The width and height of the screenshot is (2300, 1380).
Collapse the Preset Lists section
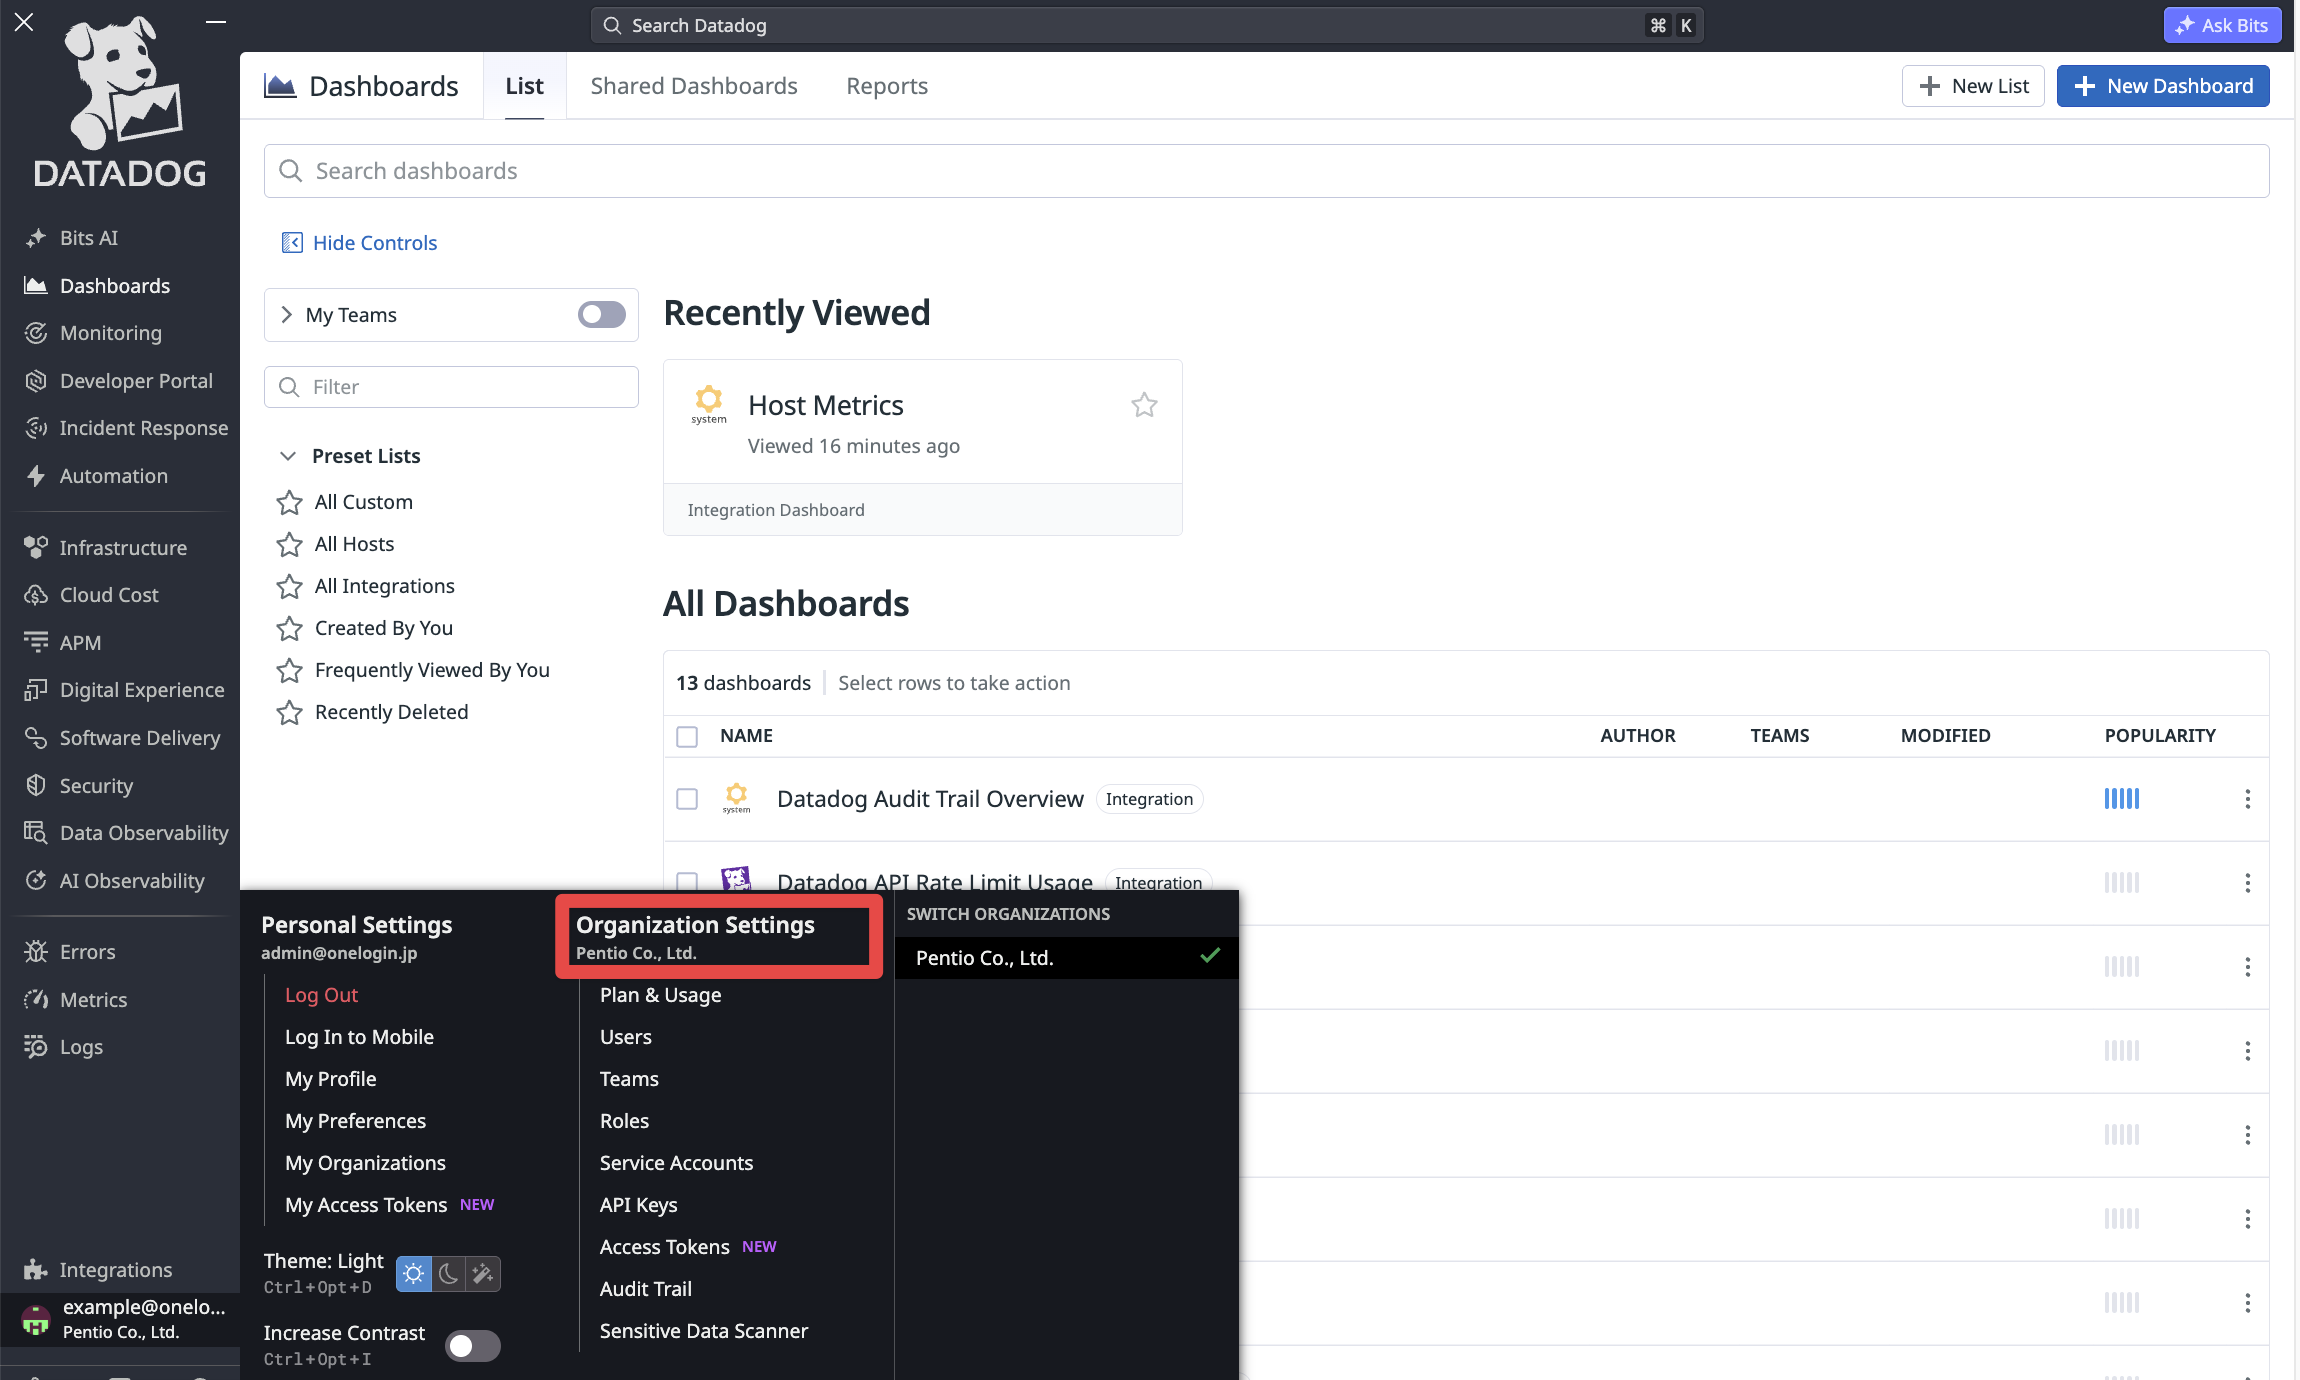288,456
